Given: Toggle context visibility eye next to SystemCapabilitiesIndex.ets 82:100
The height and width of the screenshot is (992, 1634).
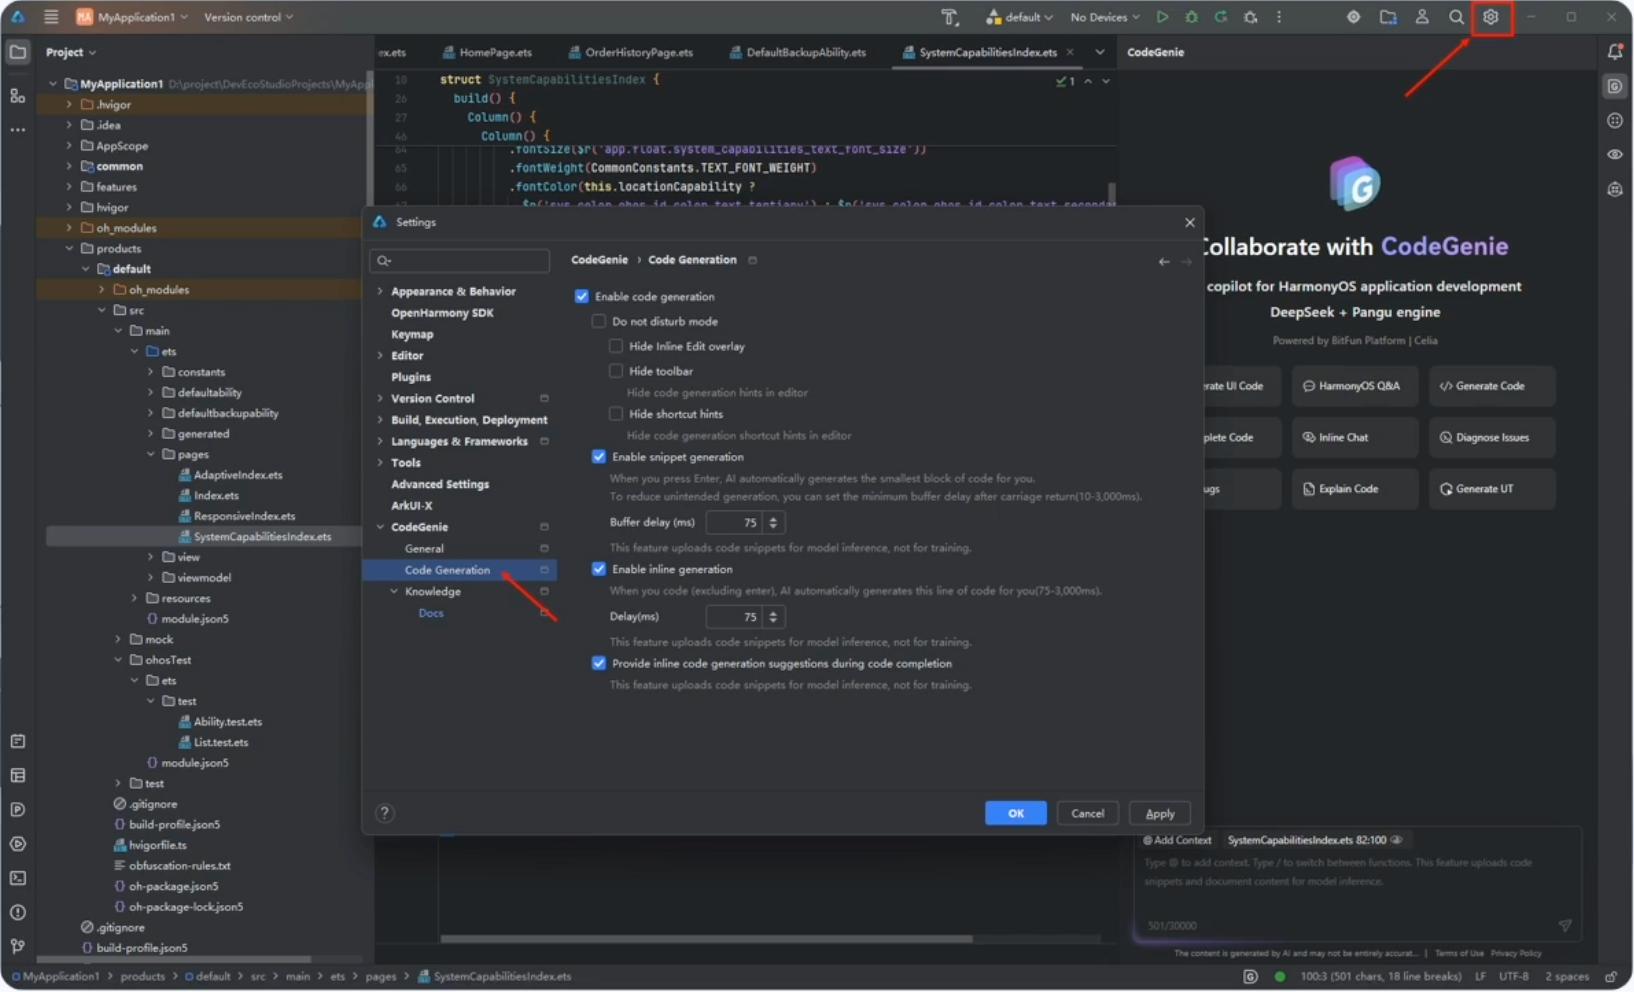Looking at the screenshot, I should point(1397,840).
